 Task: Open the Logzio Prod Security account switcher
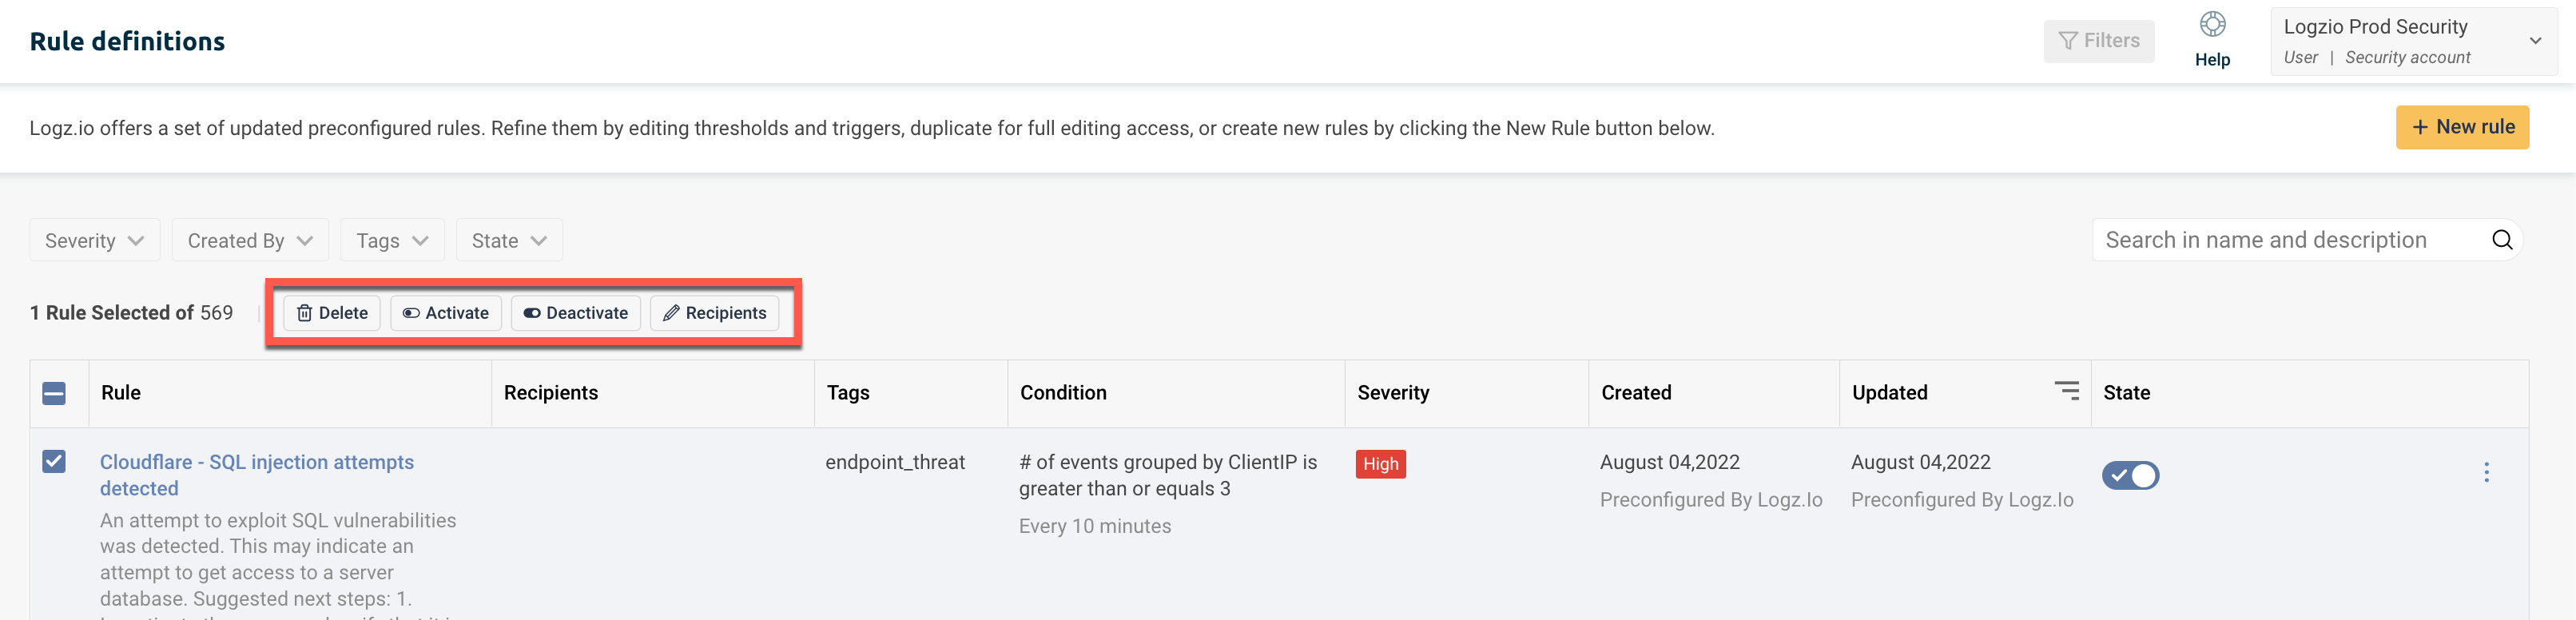pos(2413,41)
